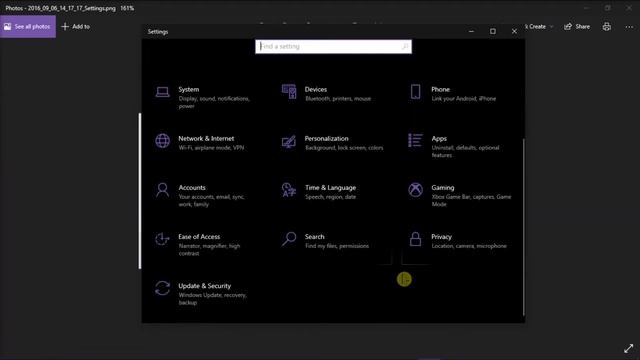Open the Privacy lock icon
Screen dimensions: 640x360
[416, 239]
